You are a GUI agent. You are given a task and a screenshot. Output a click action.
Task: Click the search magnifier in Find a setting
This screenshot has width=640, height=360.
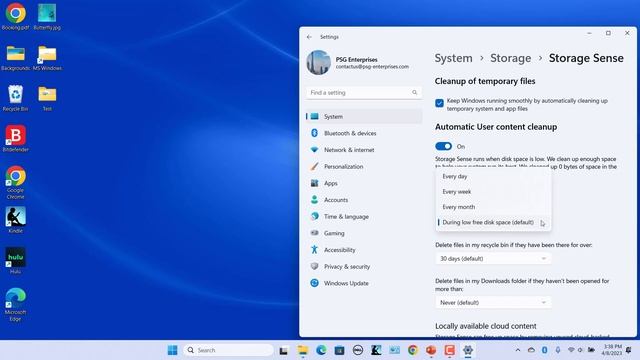coord(414,93)
